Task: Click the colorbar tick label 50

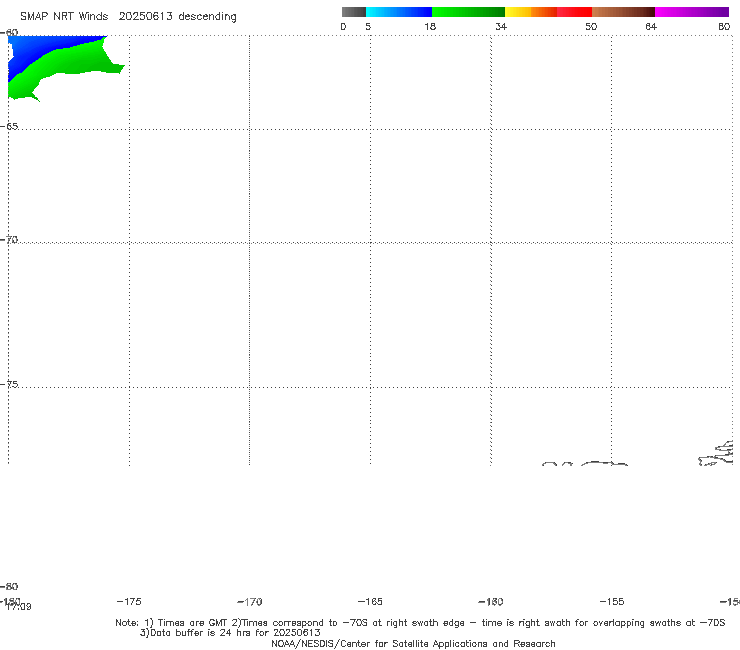Action: point(591,26)
